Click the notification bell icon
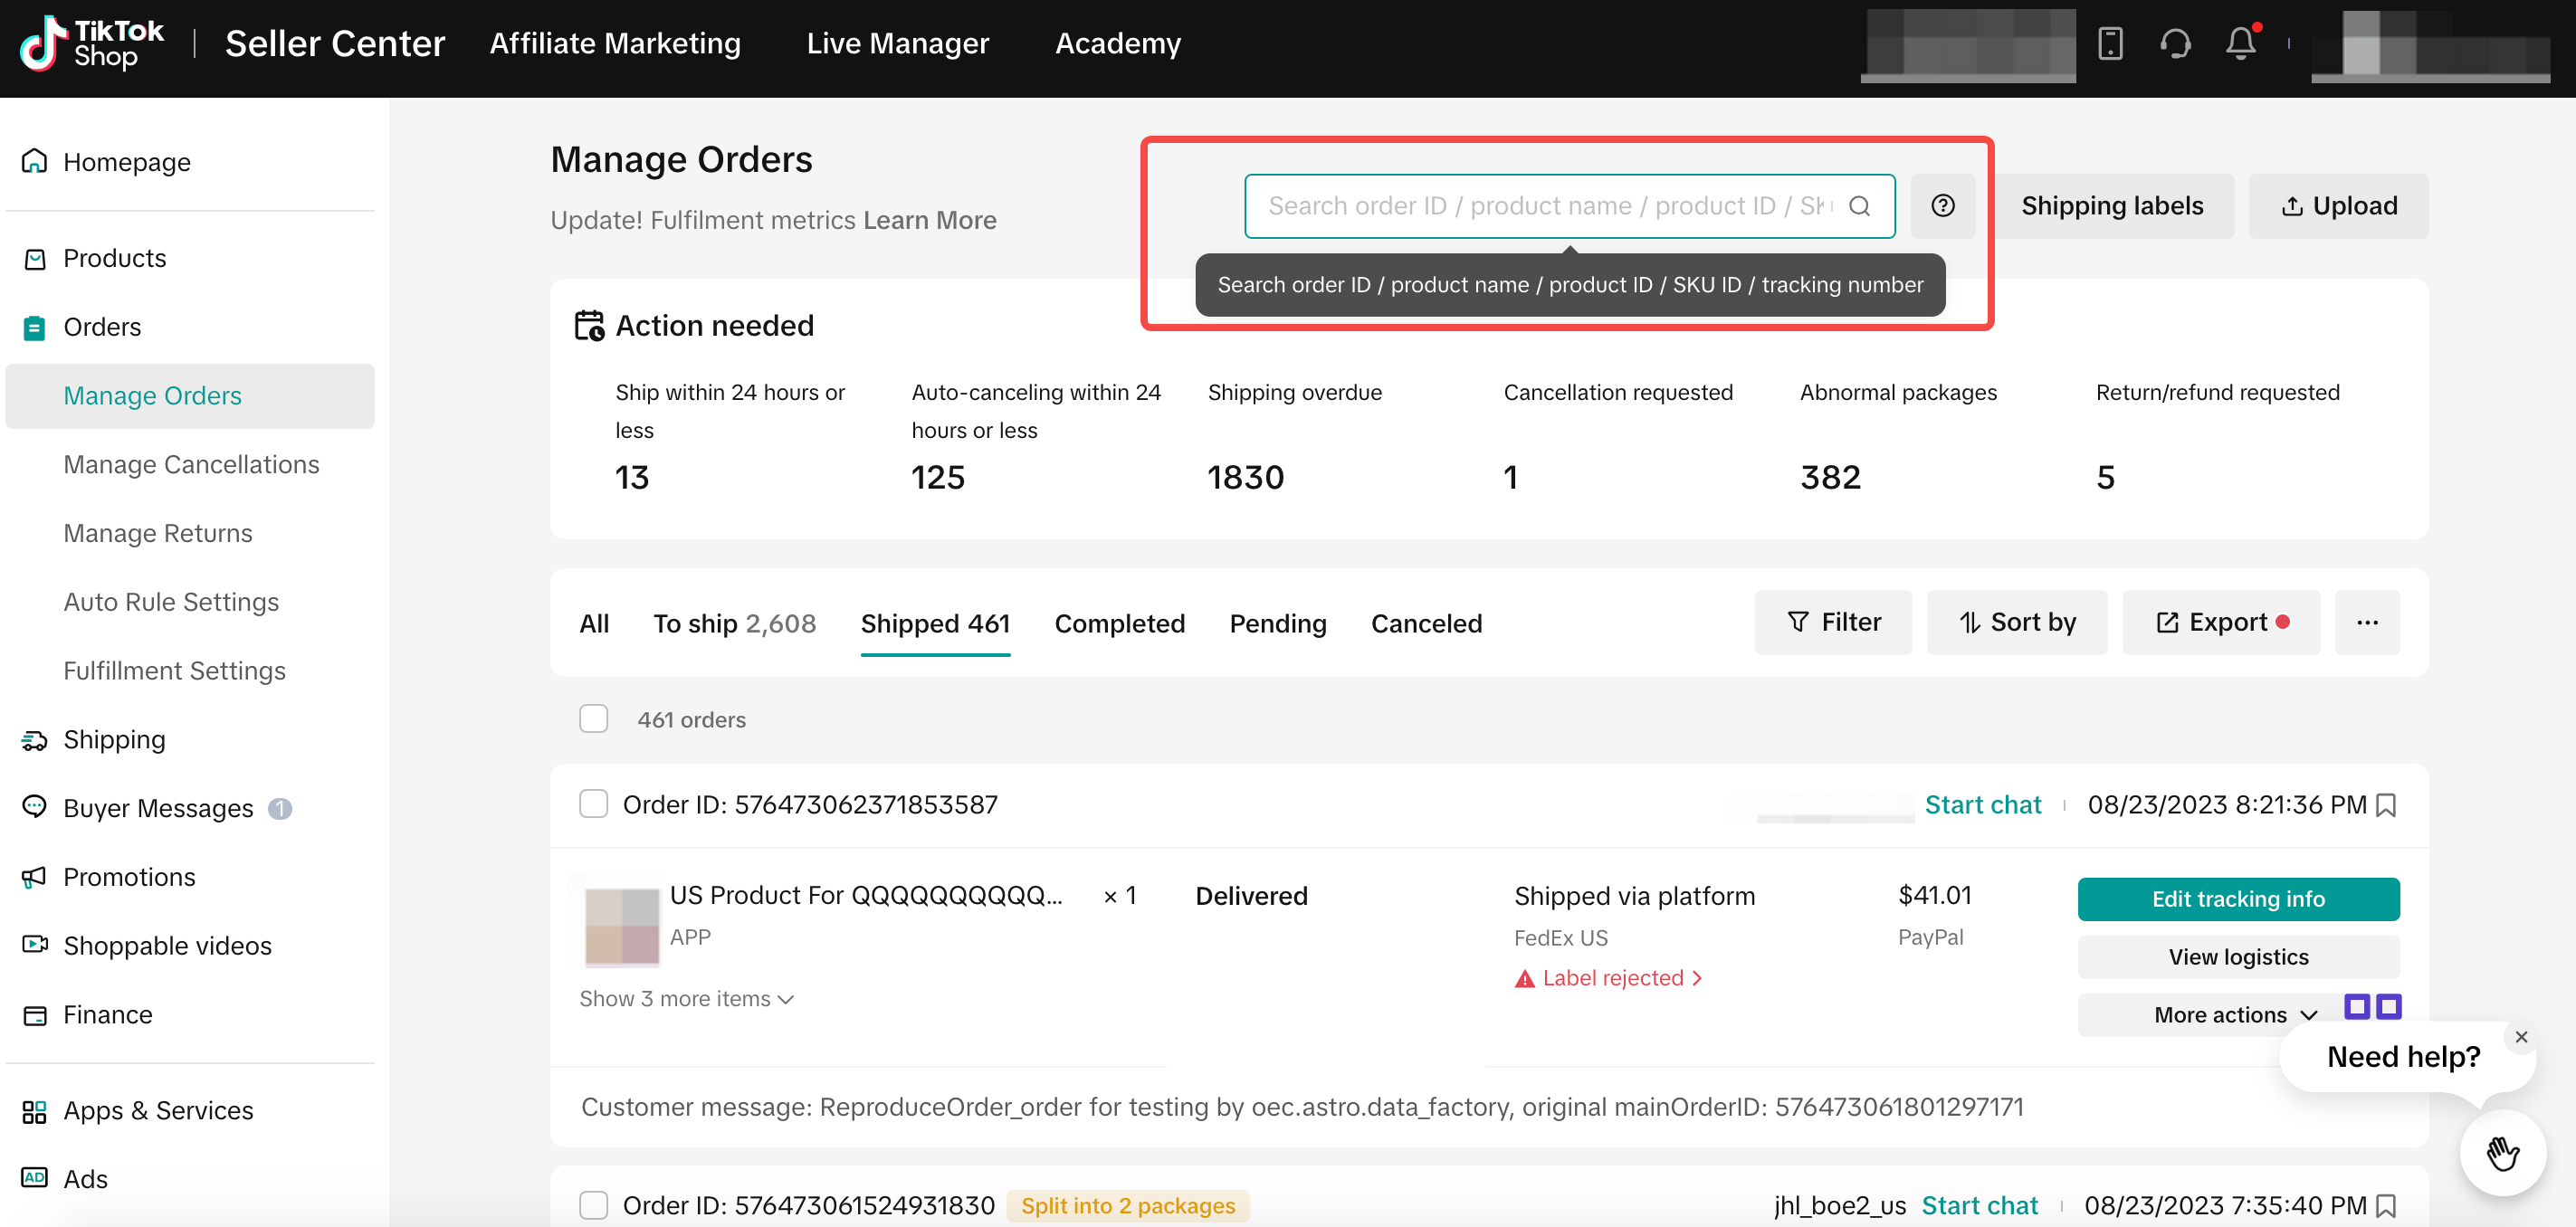 [x=2240, y=44]
